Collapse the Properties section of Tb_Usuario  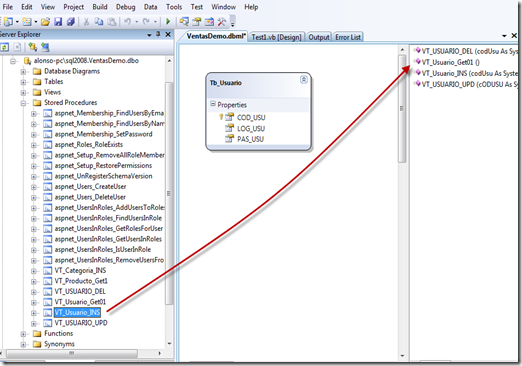click(x=213, y=104)
